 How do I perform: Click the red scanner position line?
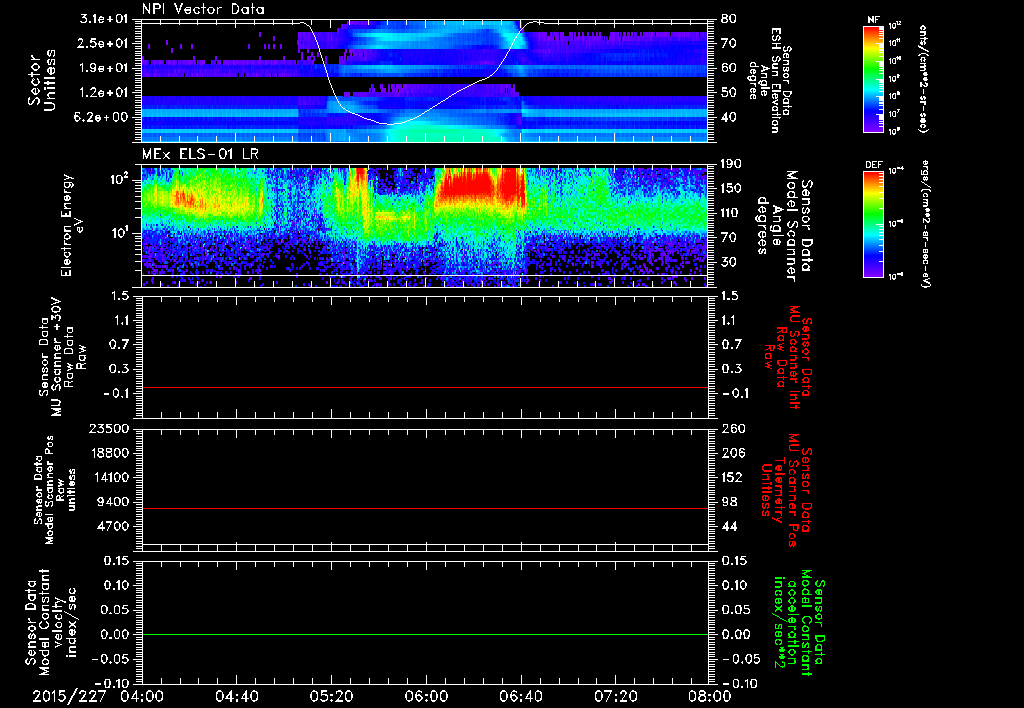(x=424, y=508)
